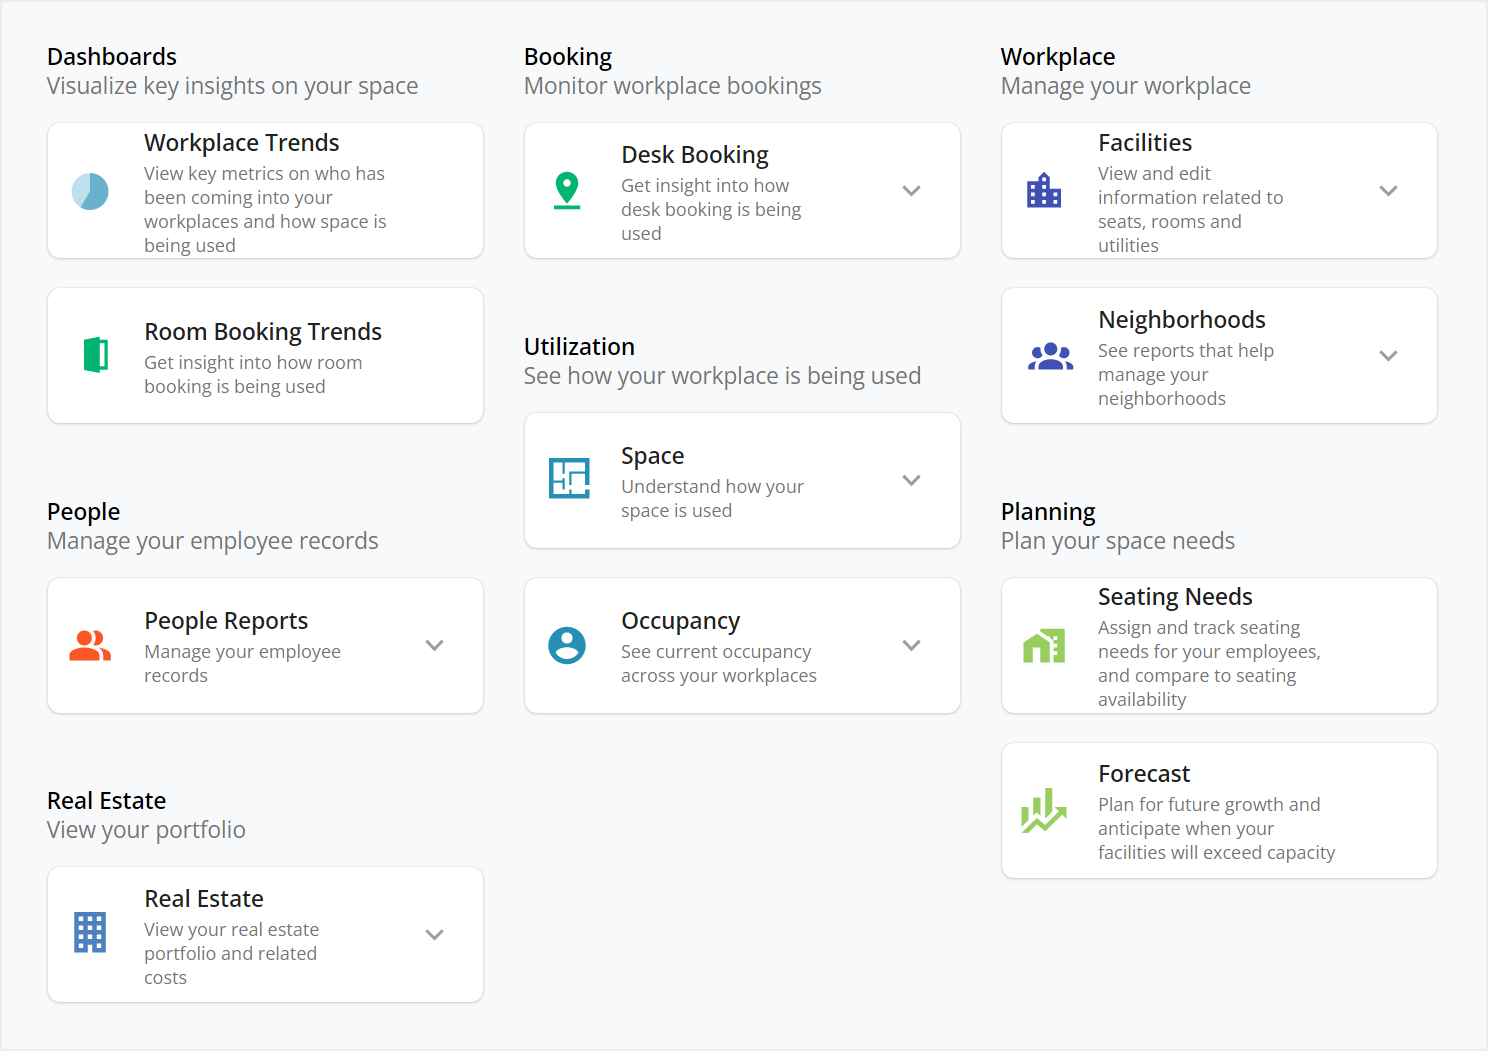Expand the People Reports dropdown
Screen dimensions: 1488x1051
[x=434, y=645]
